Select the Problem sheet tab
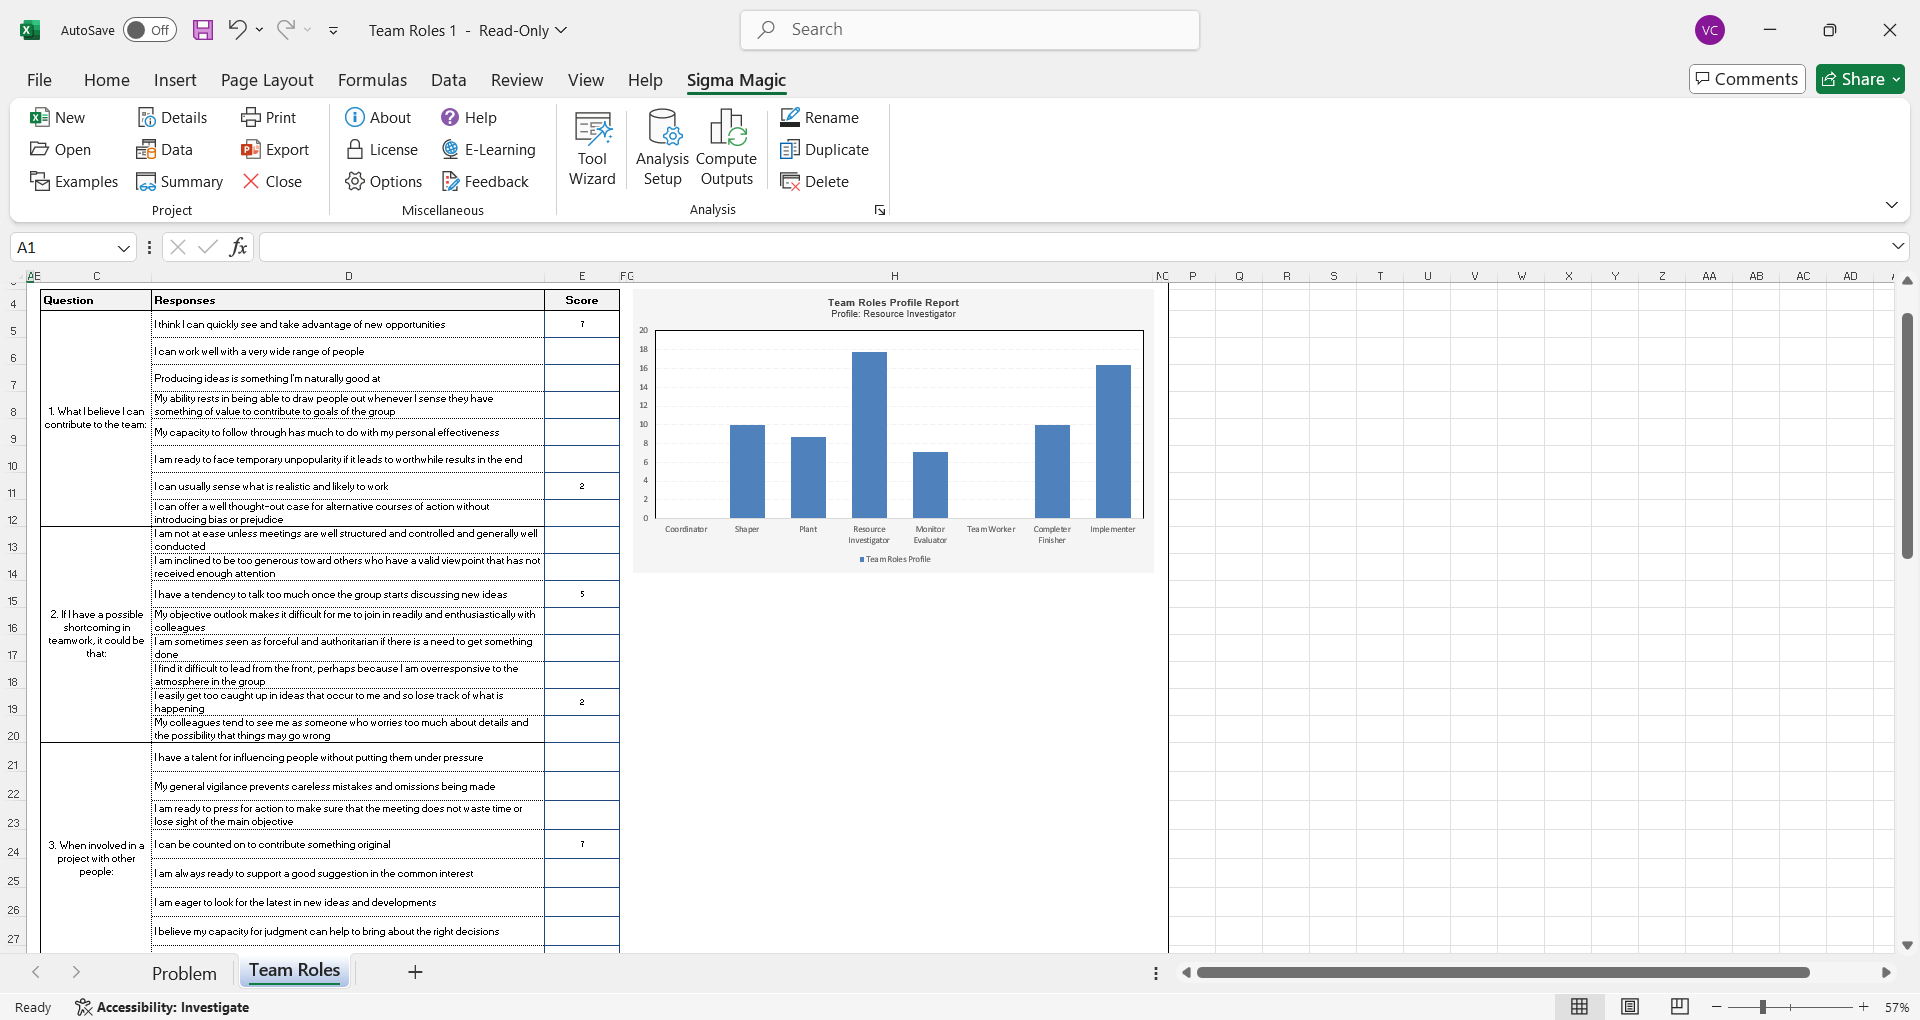This screenshot has width=1920, height=1020. point(184,973)
